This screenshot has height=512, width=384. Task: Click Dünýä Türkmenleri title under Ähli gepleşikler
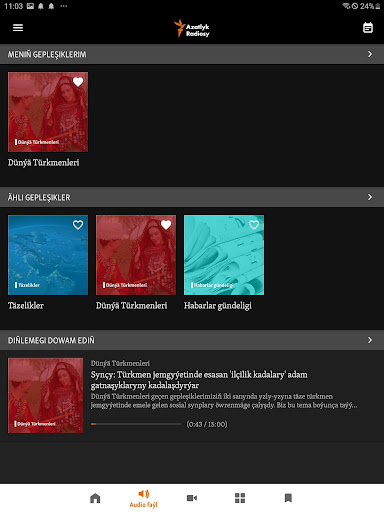[x=131, y=306]
